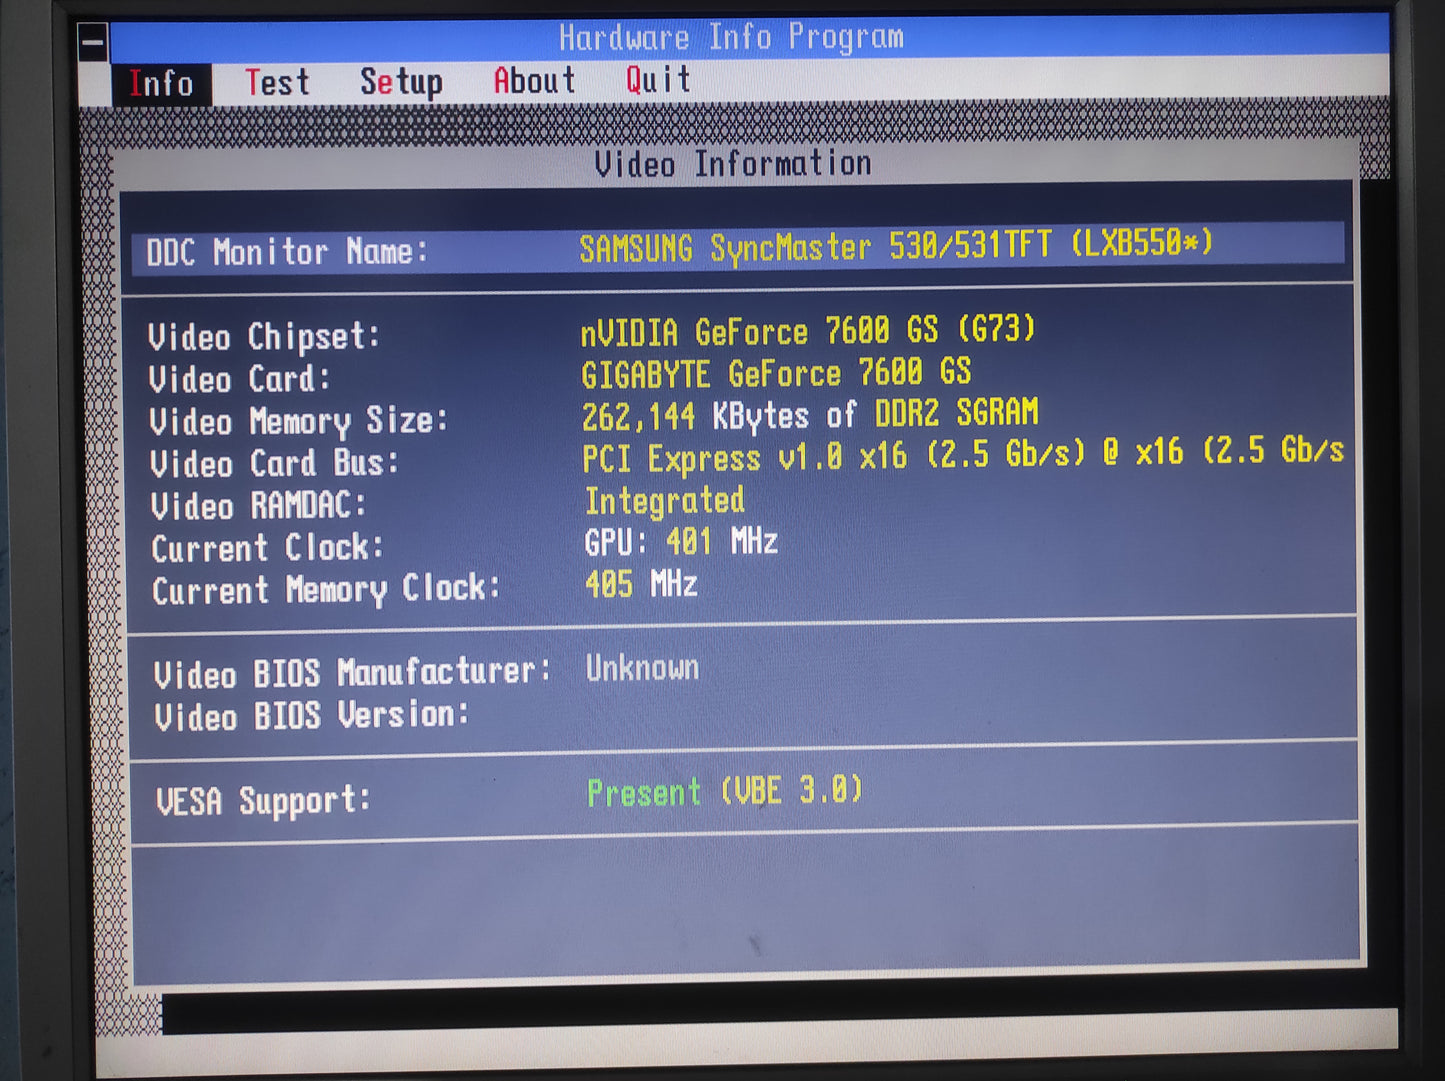
Task: Open the Test menu
Action: pos(277,82)
